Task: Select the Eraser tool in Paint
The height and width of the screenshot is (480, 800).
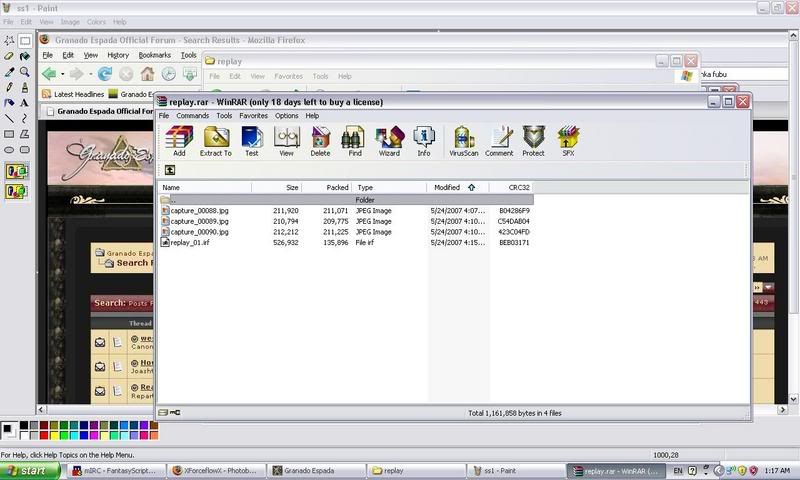Action: (9, 56)
